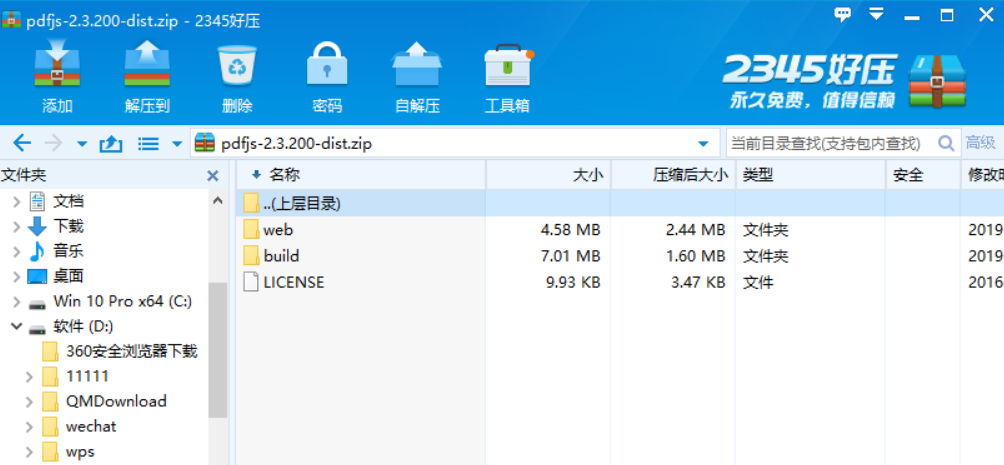The height and width of the screenshot is (465, 1004).
Task: Select the web folder row
Action: 620,229
